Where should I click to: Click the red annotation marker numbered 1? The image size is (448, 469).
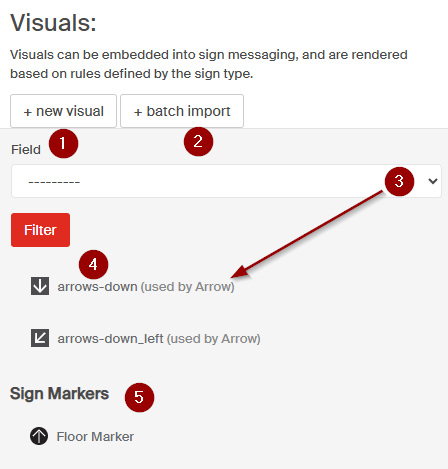(63, 144)
